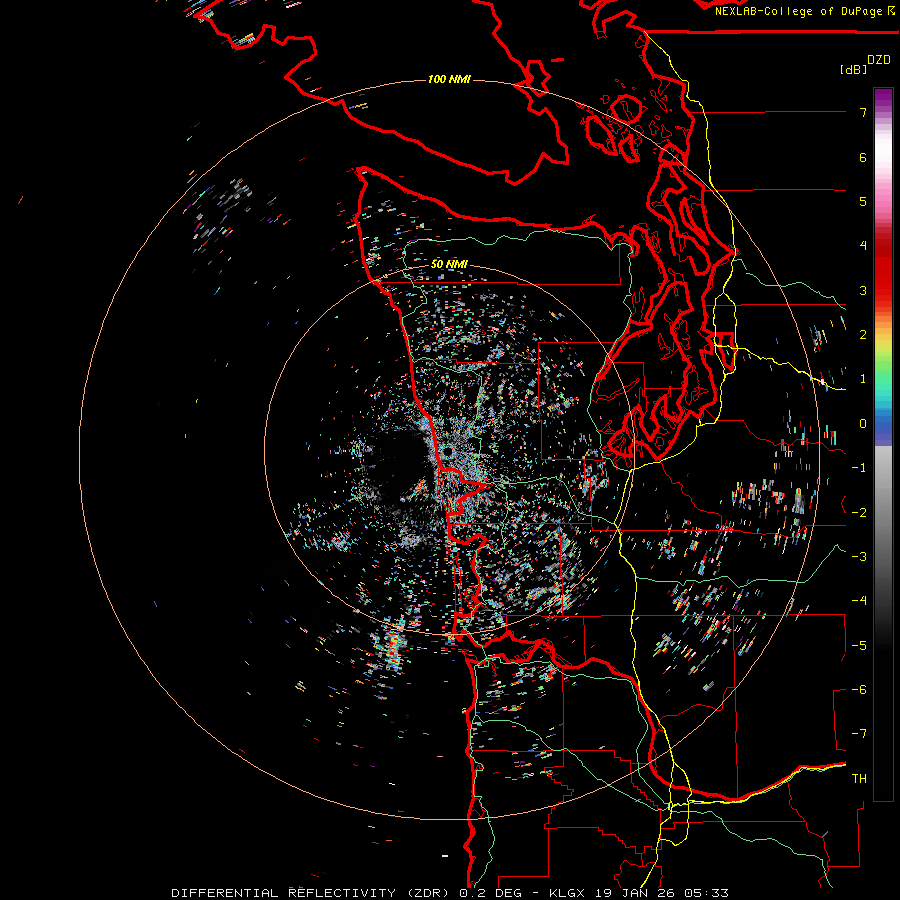Click the DZD legend title

(879, 60)
